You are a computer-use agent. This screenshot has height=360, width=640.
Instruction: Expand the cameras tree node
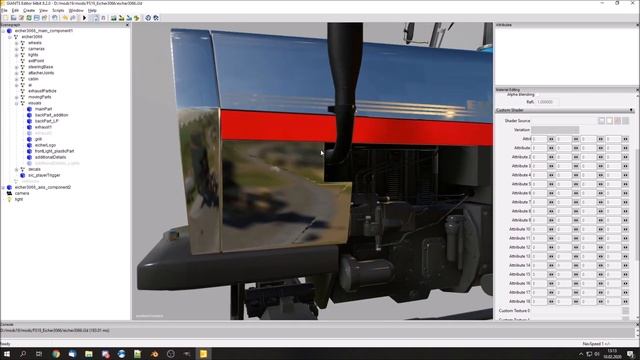click(x=16, y=49)
